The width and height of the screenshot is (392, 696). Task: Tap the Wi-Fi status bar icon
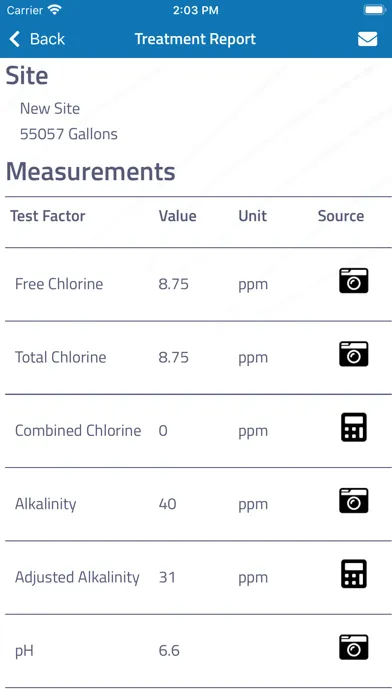point(55,10)
